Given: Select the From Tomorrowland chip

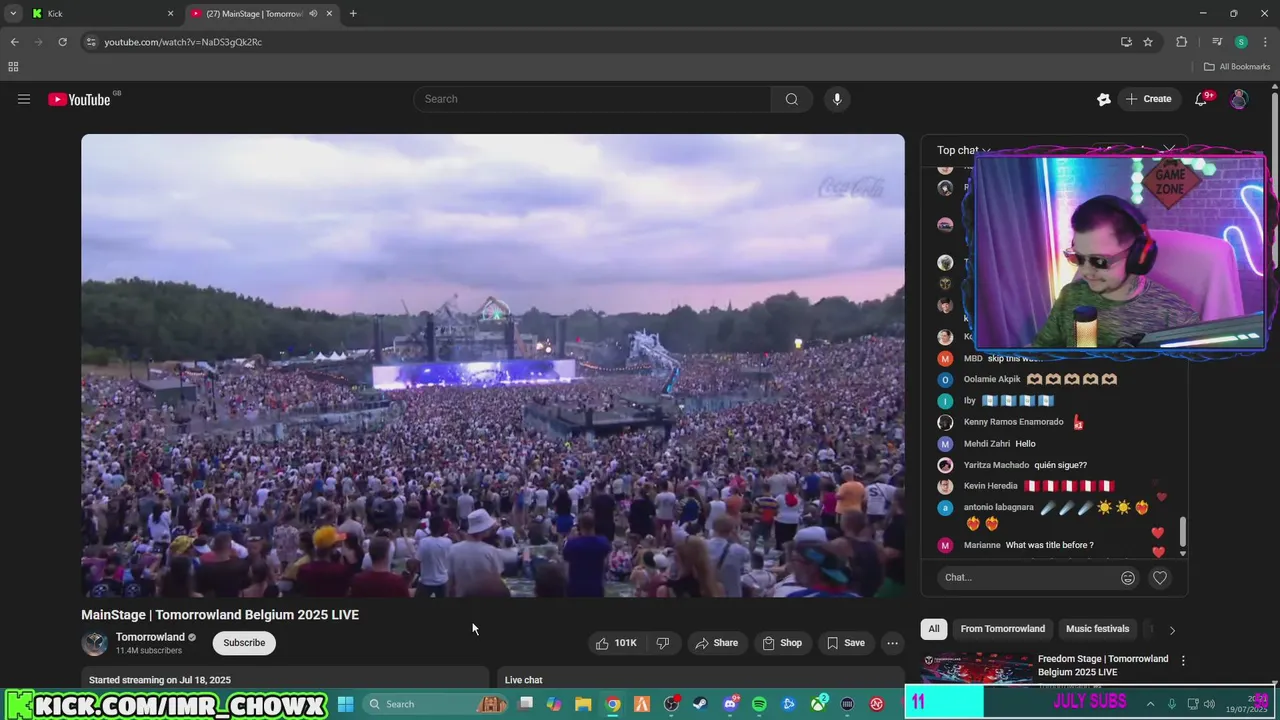Looking at the screenshot, I should point(1003,629).
